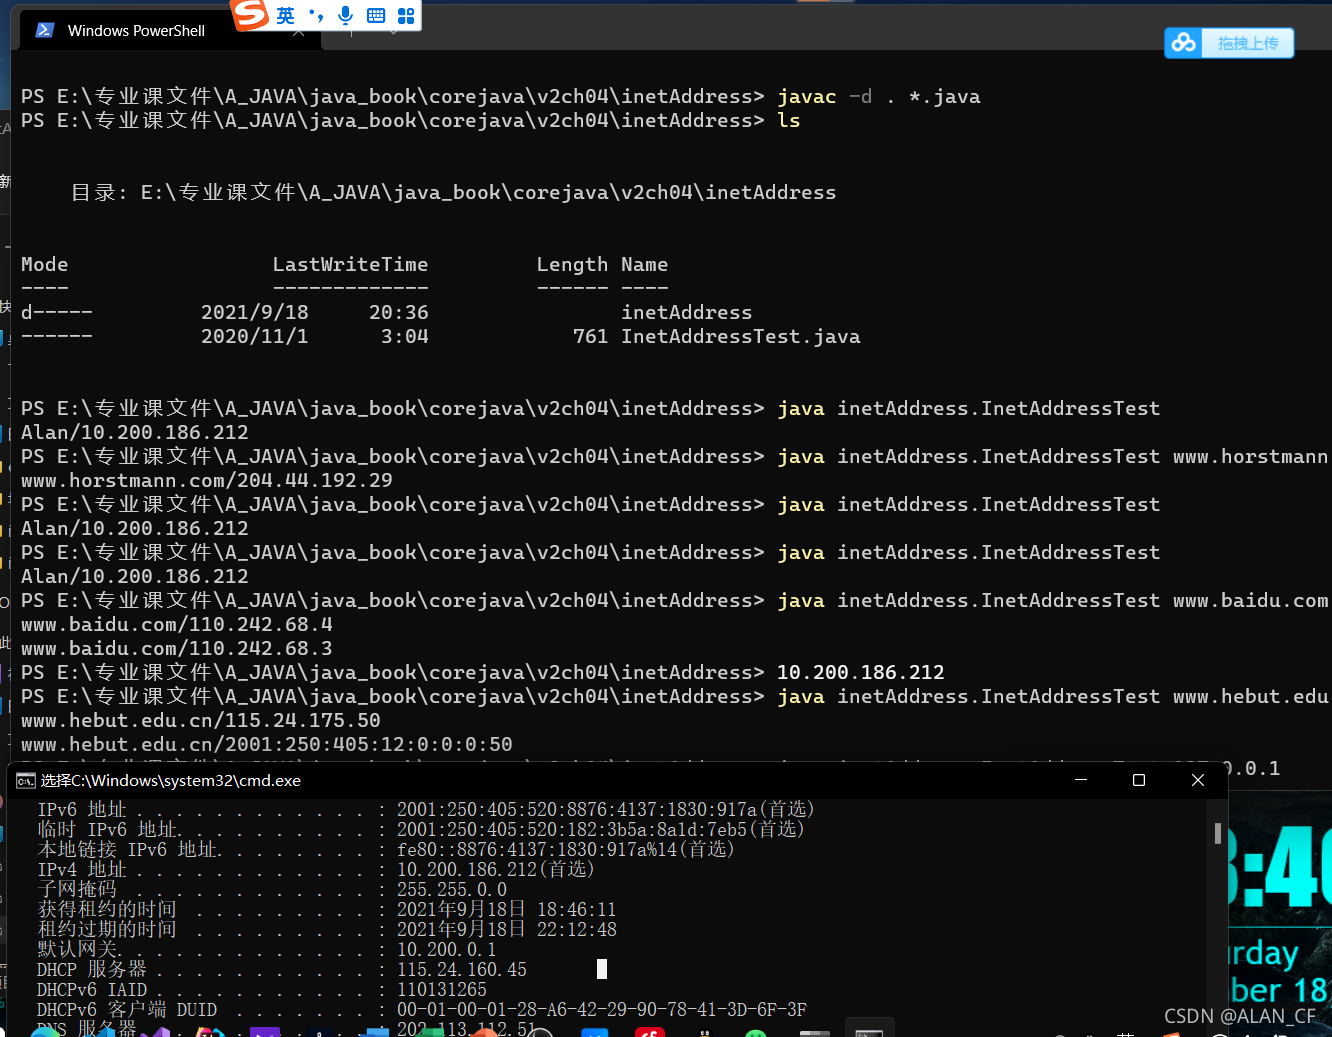Click the 'd-----' mode entry

point(57,313)
